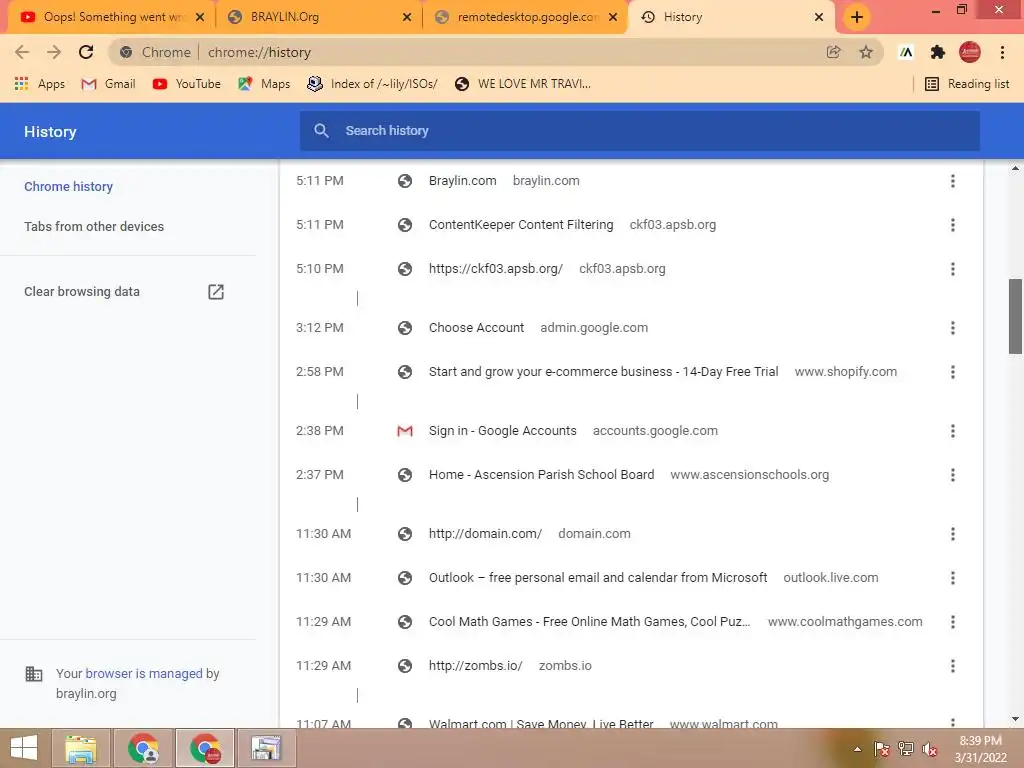1024x768 pixels.
Task: Open more actions for Braylin.com entry
Action: [x=953, y=181]
